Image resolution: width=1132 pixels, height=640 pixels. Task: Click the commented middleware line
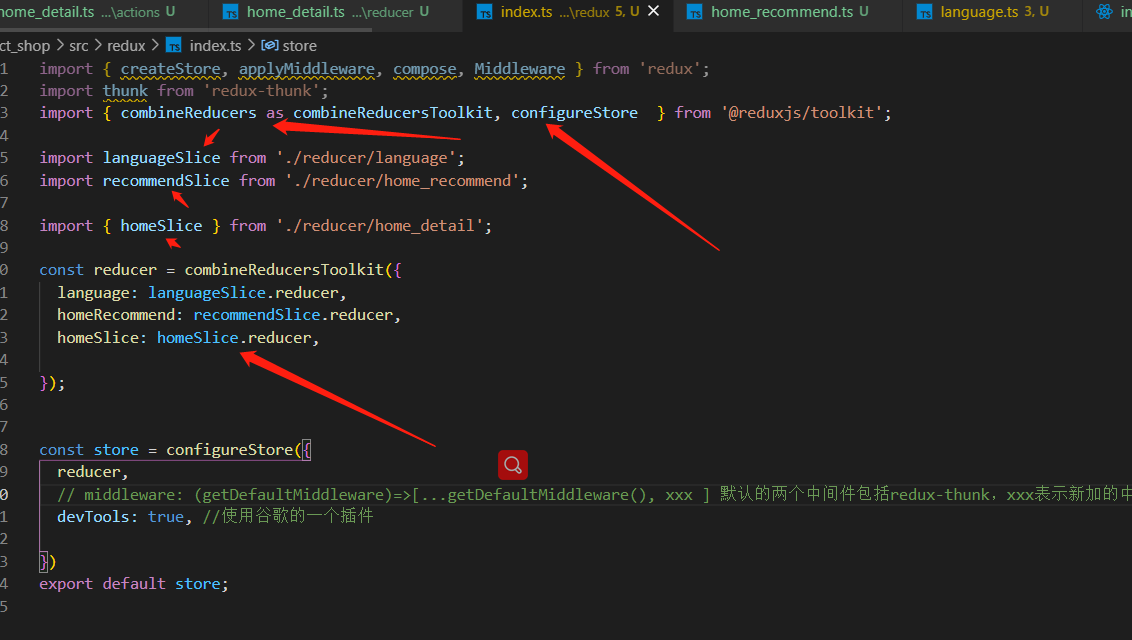594,494
